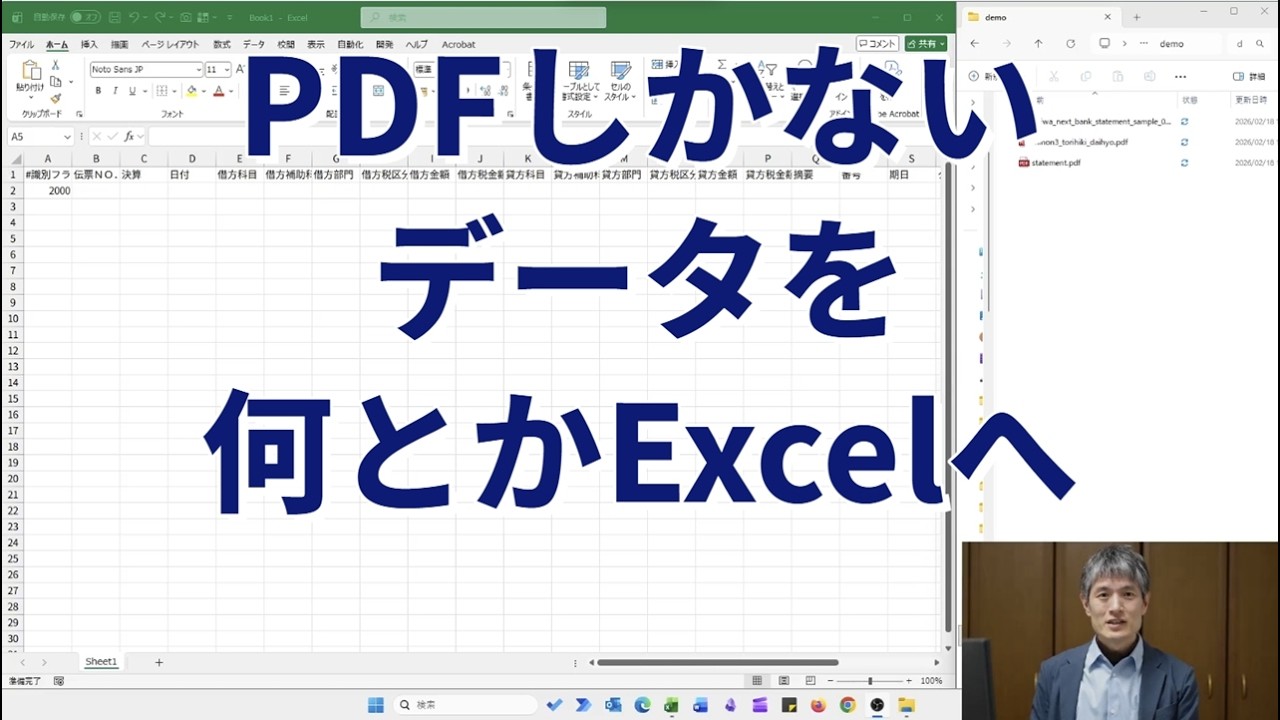Select cell A2 containing 2000

click(47, 190)
